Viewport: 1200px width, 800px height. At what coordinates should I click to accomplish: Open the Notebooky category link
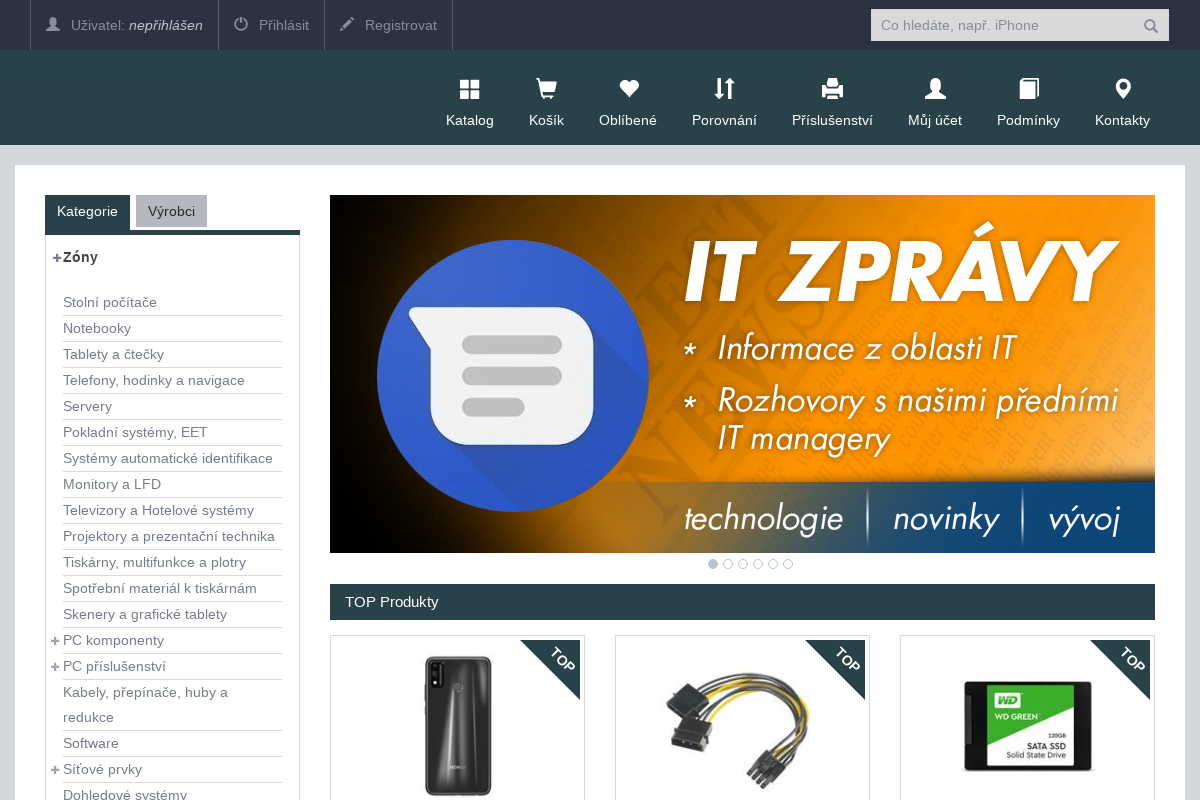97,328
